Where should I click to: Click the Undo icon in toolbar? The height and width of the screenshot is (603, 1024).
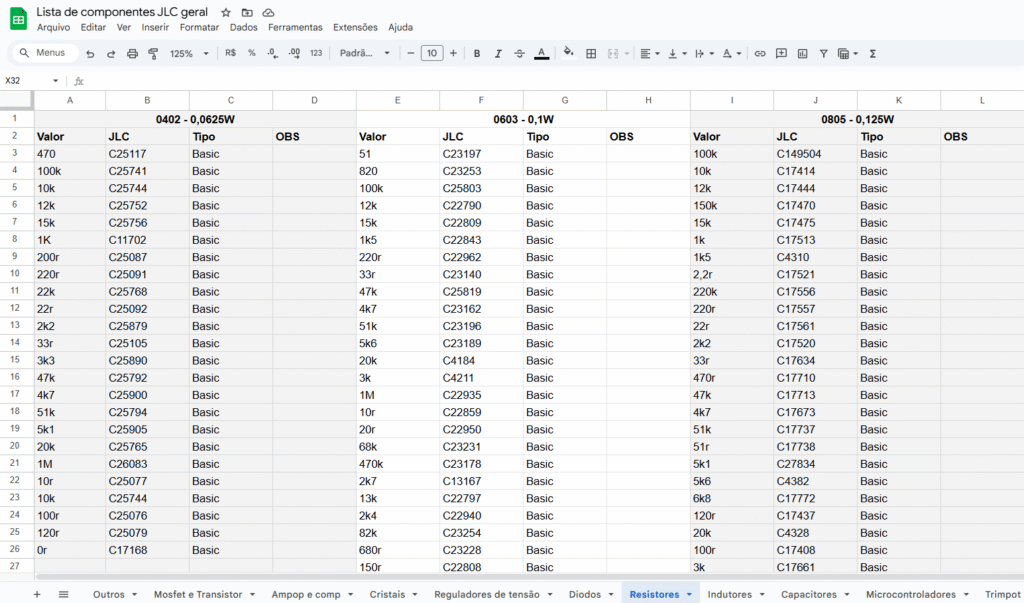(90, 54)
